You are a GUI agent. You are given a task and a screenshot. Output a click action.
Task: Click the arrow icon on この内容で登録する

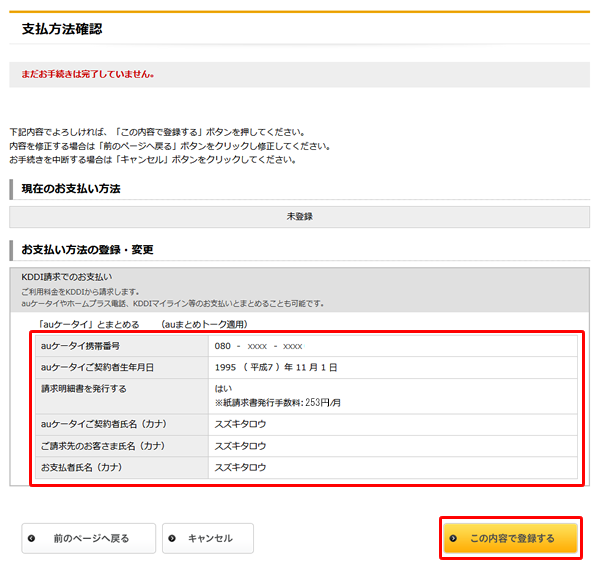453,538
